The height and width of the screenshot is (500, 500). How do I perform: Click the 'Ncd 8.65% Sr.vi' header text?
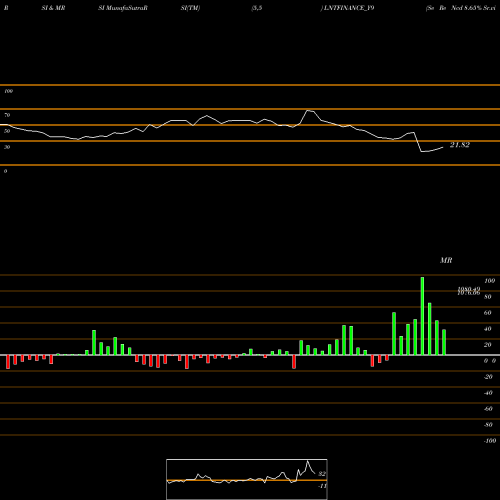pos(473,8)
